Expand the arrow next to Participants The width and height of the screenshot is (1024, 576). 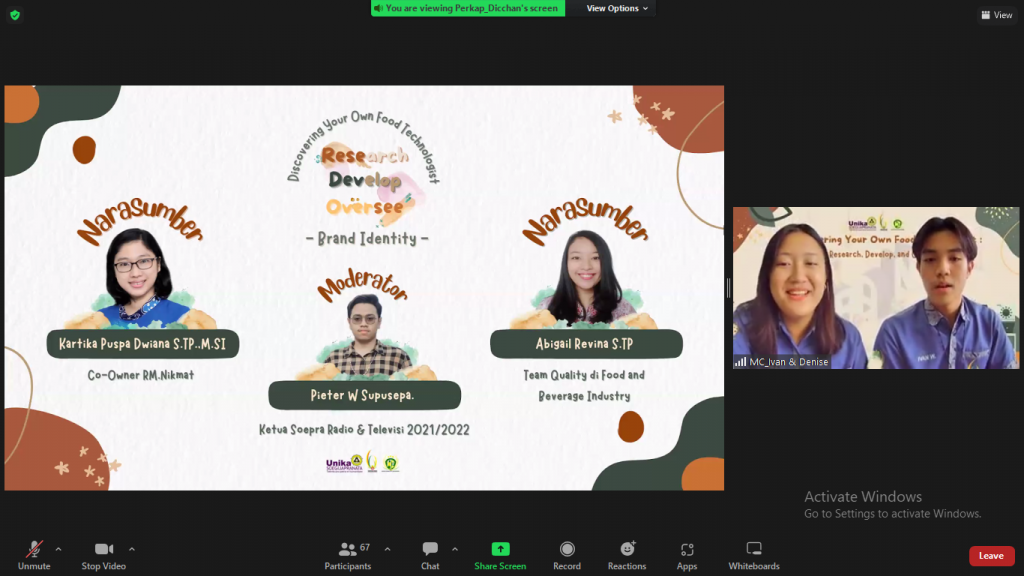[387, 549]
